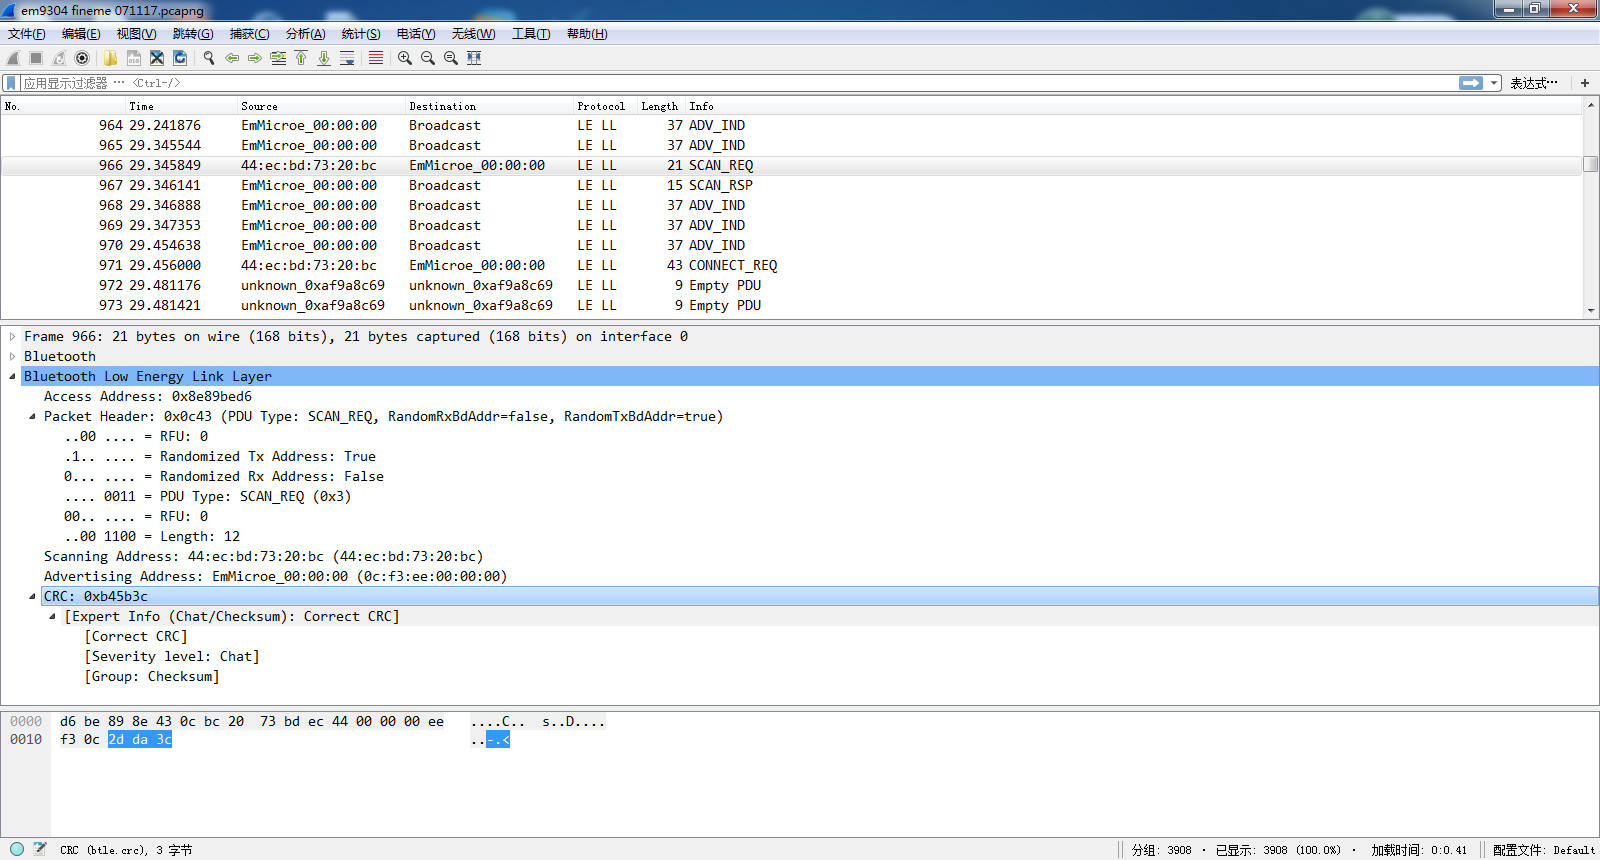Open the 无线(W) menu

(473, 34)
